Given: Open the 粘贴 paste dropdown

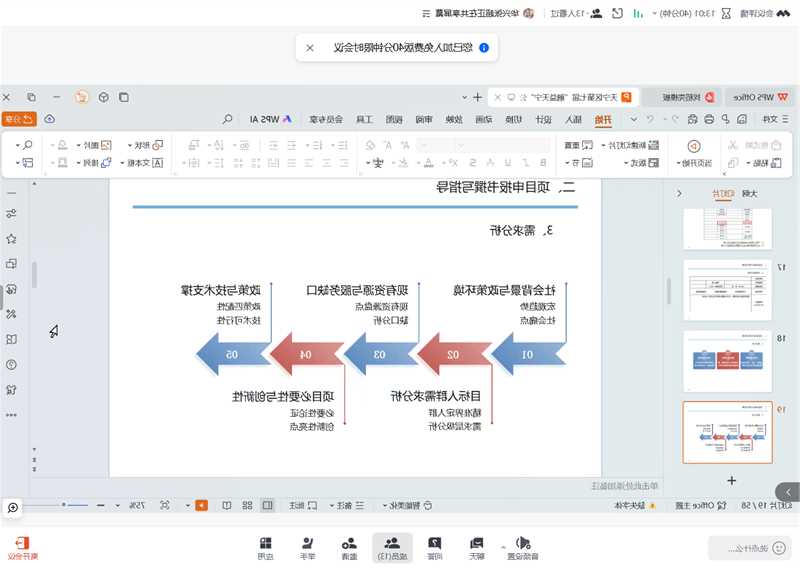Looking at the screenshot, I should click(x=764, y=163).
